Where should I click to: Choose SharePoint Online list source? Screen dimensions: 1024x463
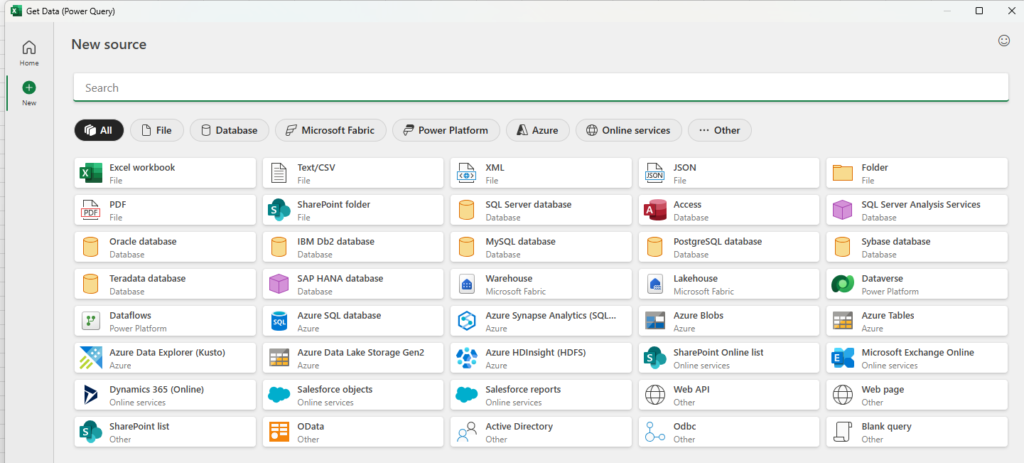tap(729, 358)
